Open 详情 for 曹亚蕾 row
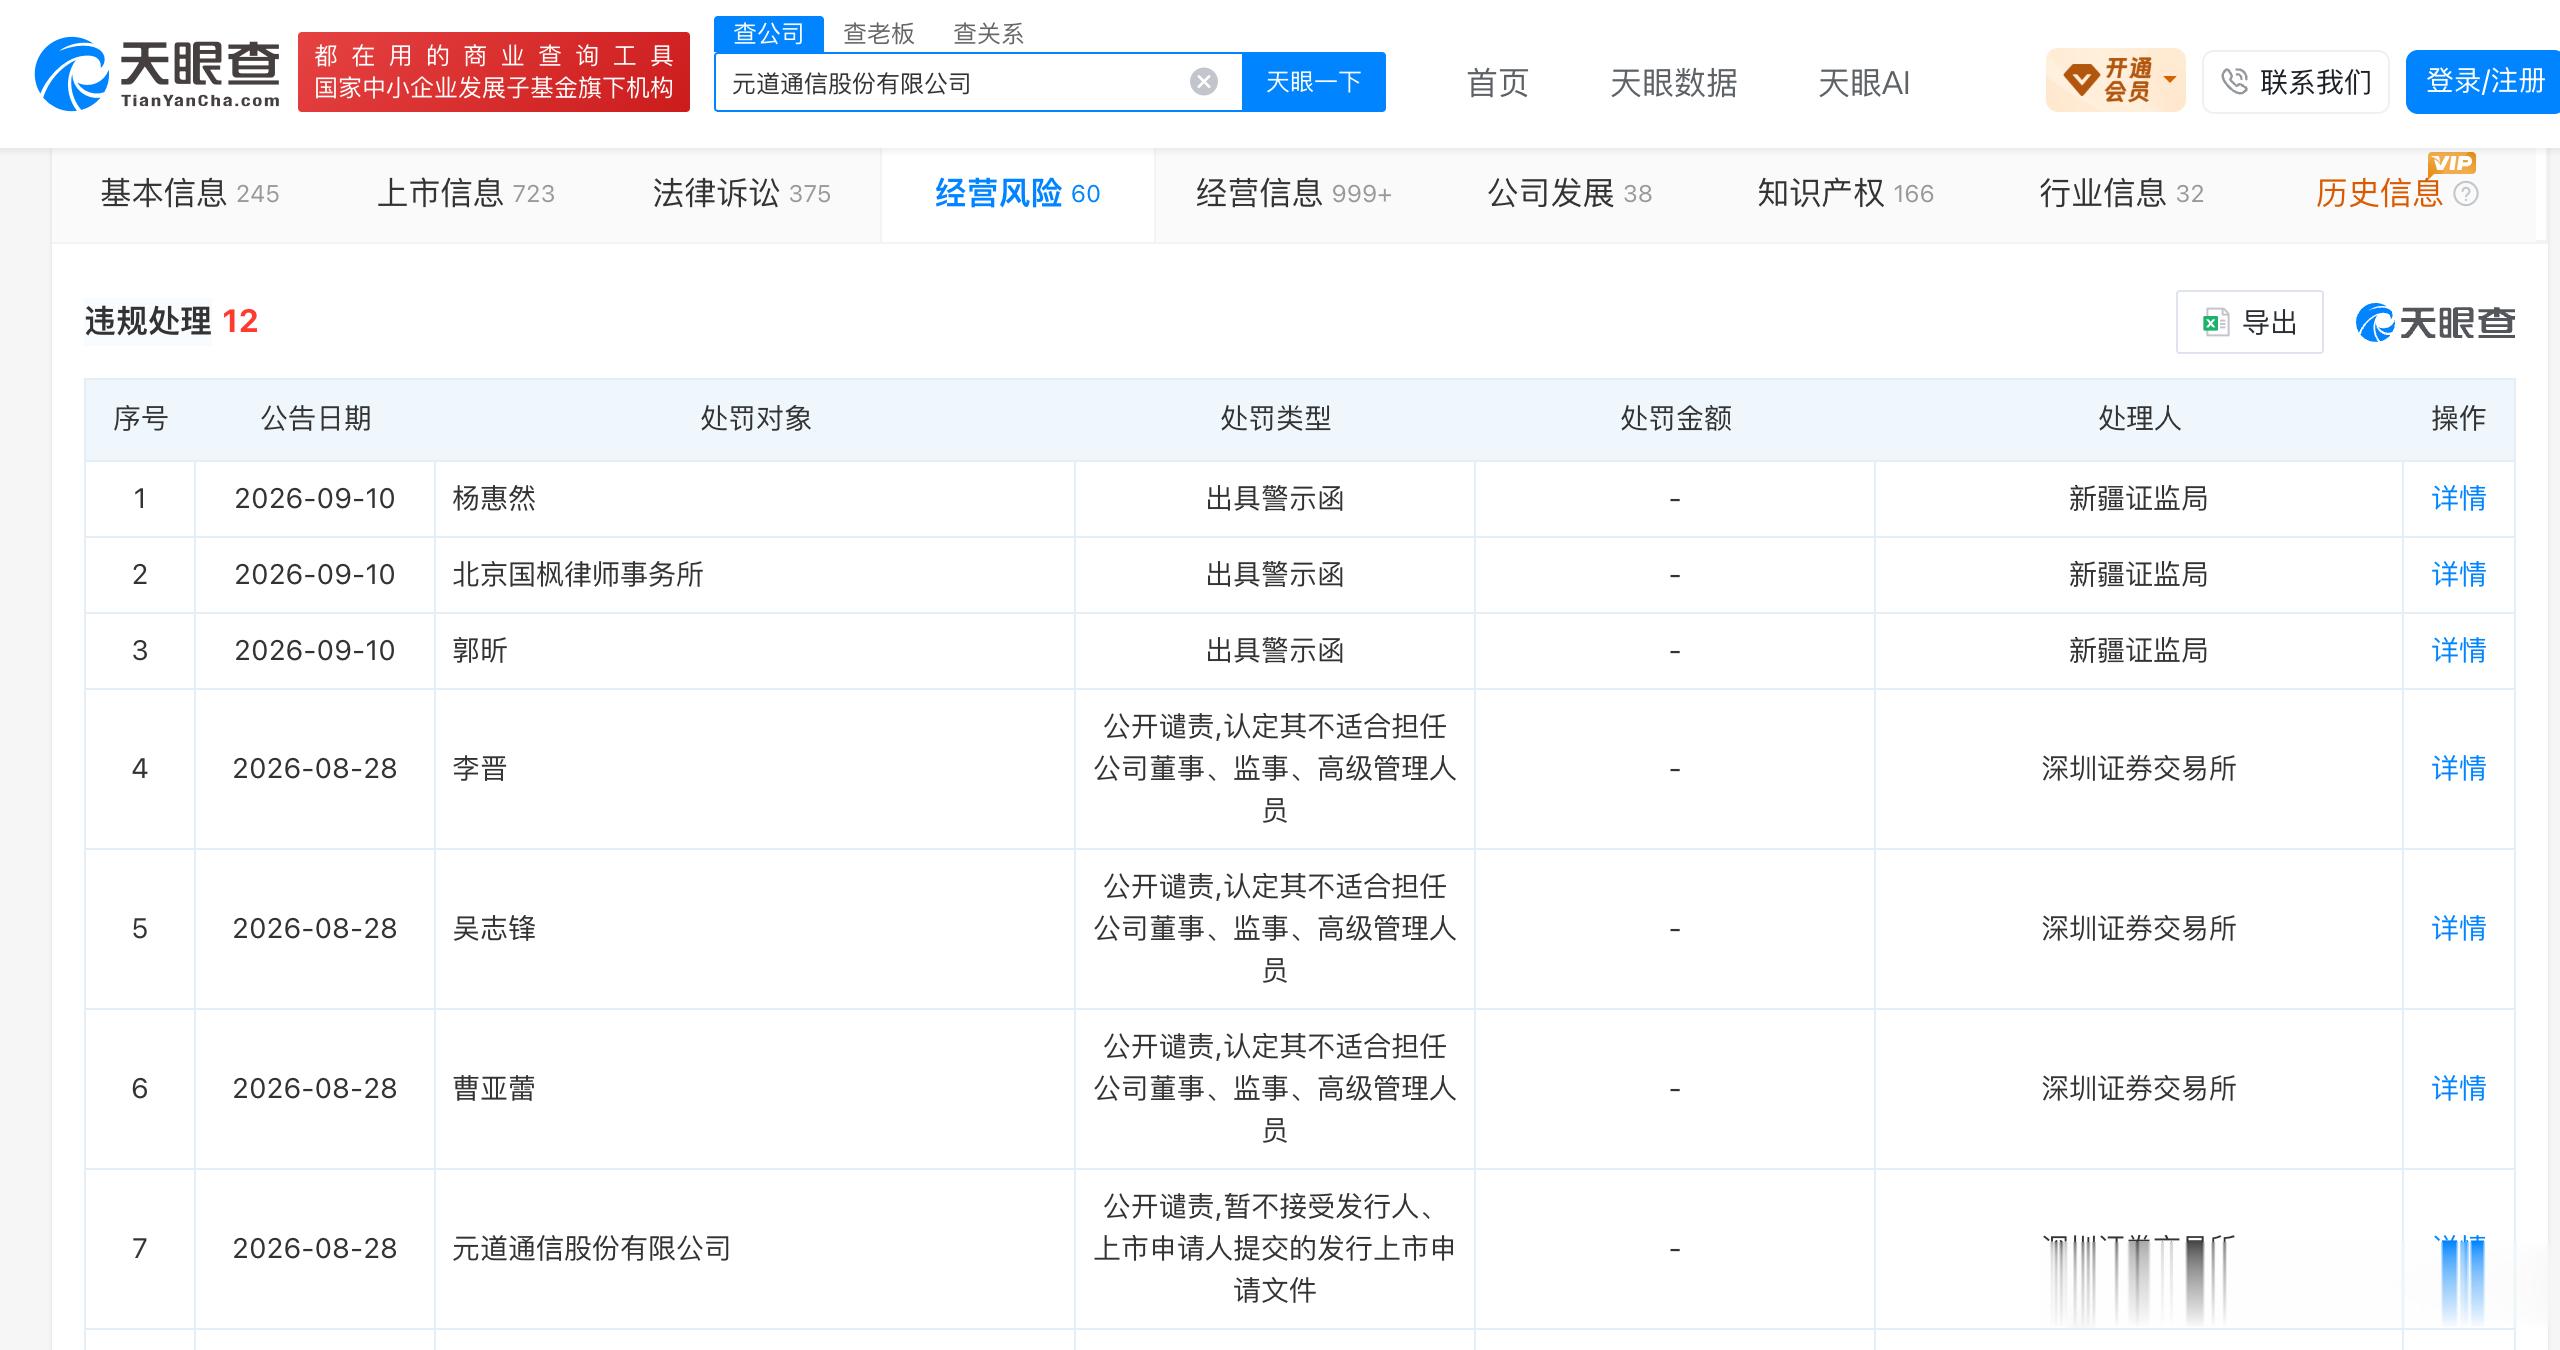Viewport: 2560px width, 1350px height. pos(2459,1089)
